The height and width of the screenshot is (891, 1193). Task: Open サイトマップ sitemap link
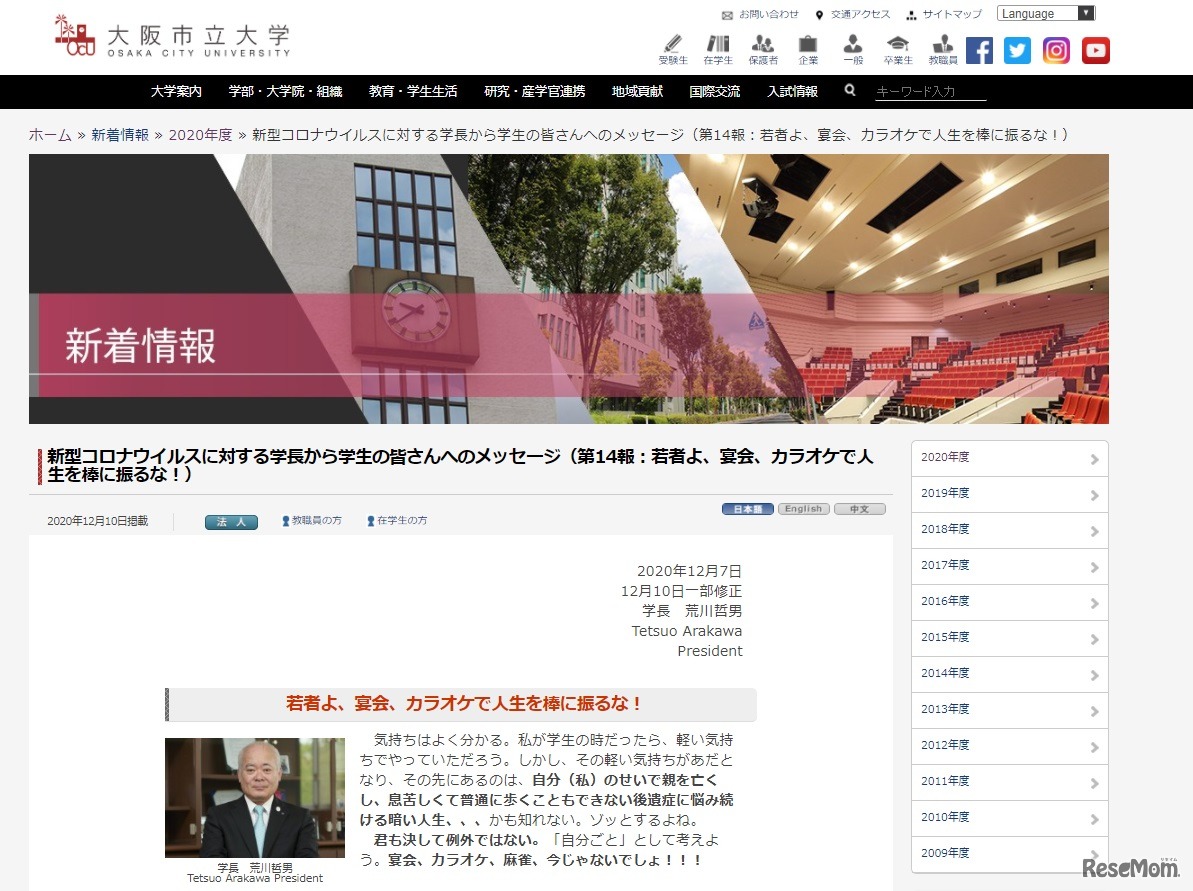click(944, 14)
